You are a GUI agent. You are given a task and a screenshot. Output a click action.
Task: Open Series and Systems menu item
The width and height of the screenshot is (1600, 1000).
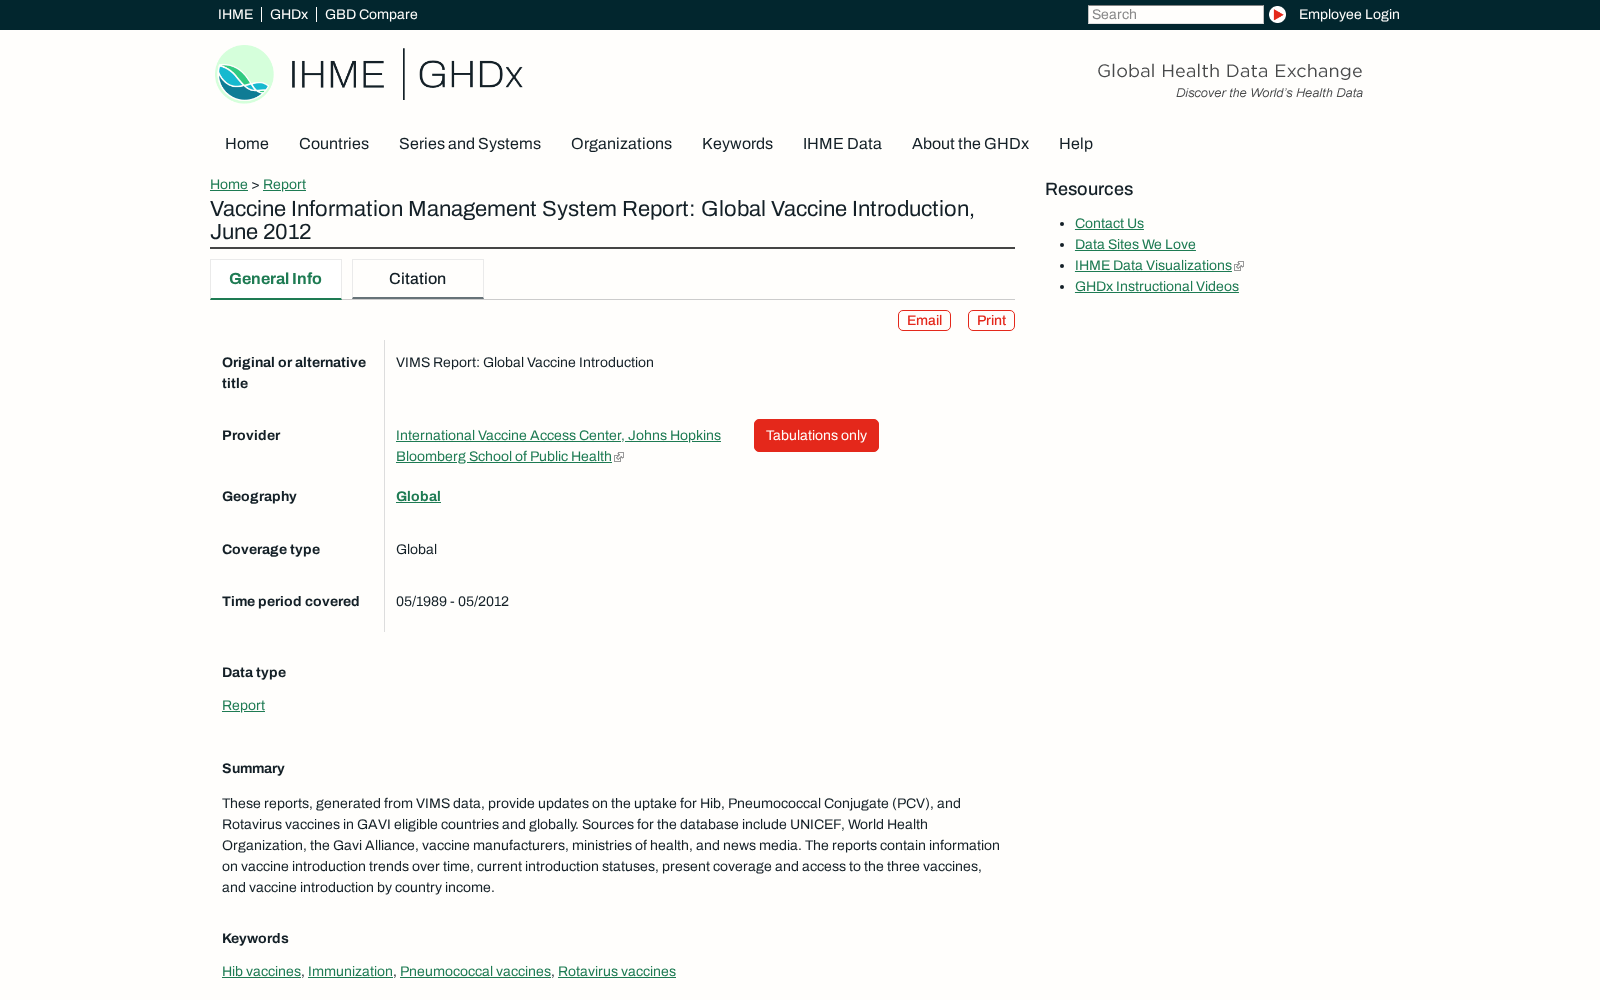[x=470, y=144]
